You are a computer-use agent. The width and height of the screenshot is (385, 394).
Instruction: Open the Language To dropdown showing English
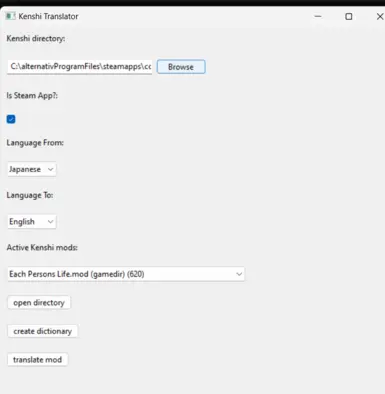pos(32,222)
